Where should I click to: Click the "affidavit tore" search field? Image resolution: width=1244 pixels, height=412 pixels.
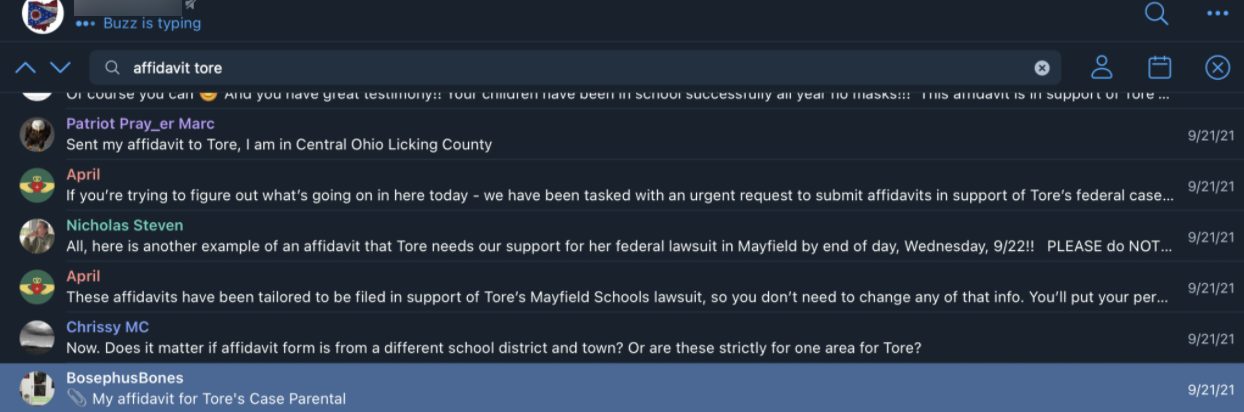pyautogui.click(x=570, y=68)
